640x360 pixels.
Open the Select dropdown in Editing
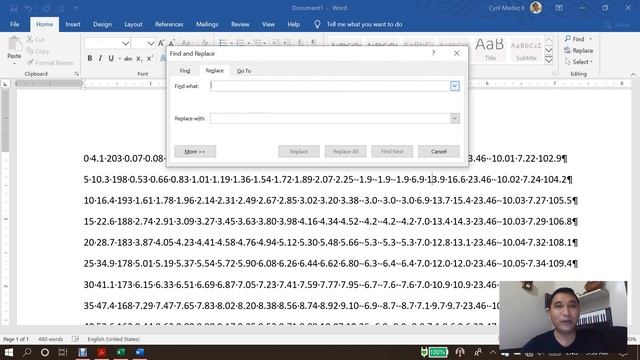click(579, 62)
